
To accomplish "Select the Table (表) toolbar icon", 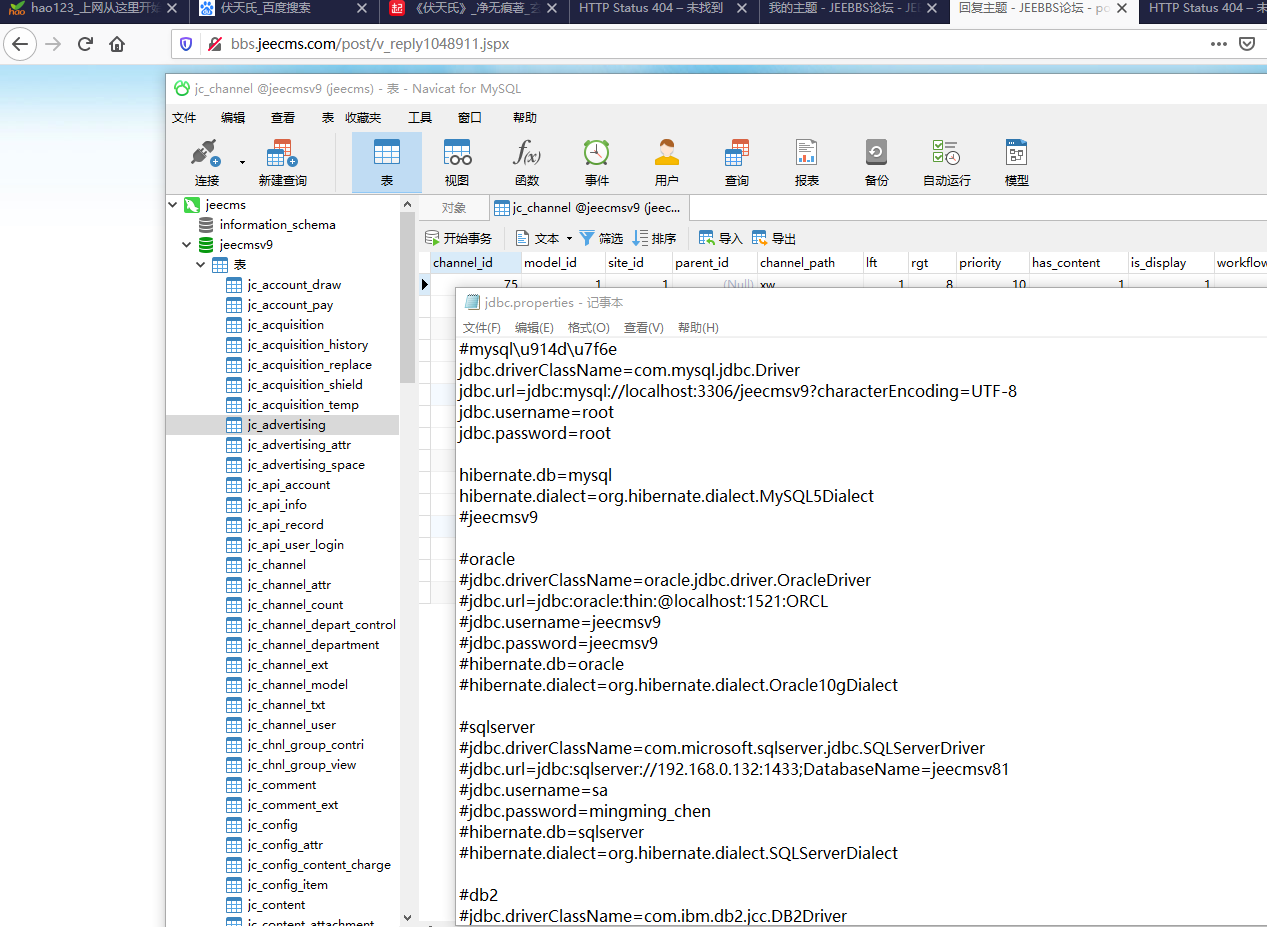I will (387, 163).
